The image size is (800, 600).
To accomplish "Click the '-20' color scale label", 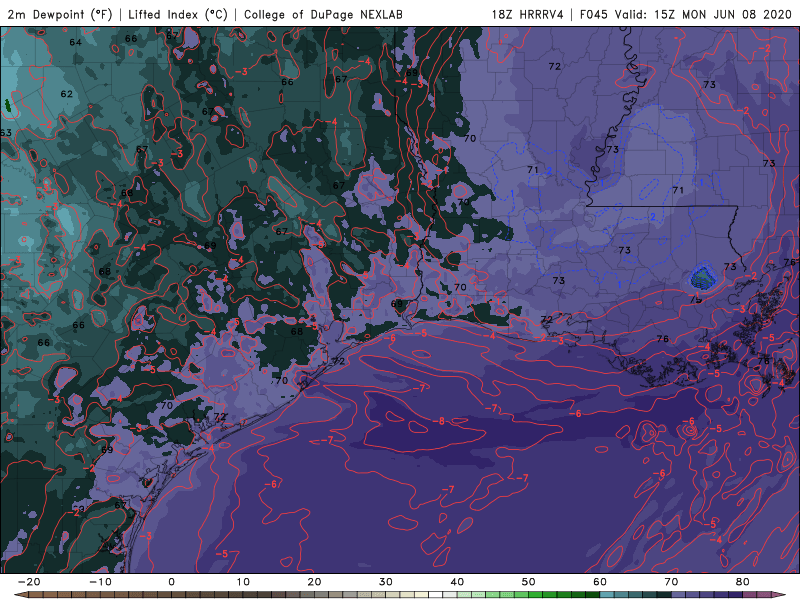I will click(x=29, y=582).
